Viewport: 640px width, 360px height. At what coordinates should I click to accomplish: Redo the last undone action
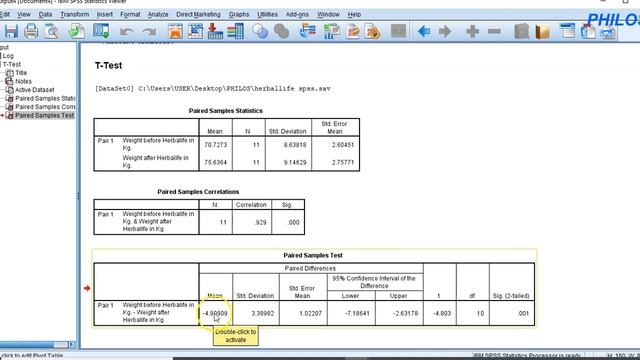click(x=149, y=31)
